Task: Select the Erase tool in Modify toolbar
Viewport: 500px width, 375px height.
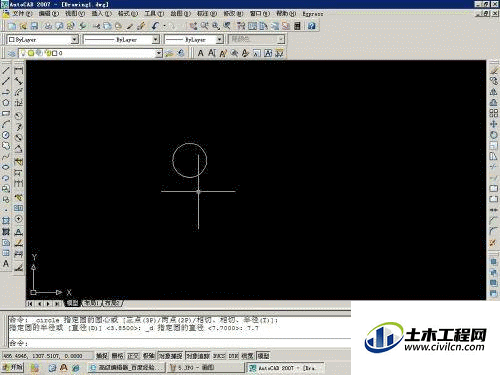Action: [494, 70]
